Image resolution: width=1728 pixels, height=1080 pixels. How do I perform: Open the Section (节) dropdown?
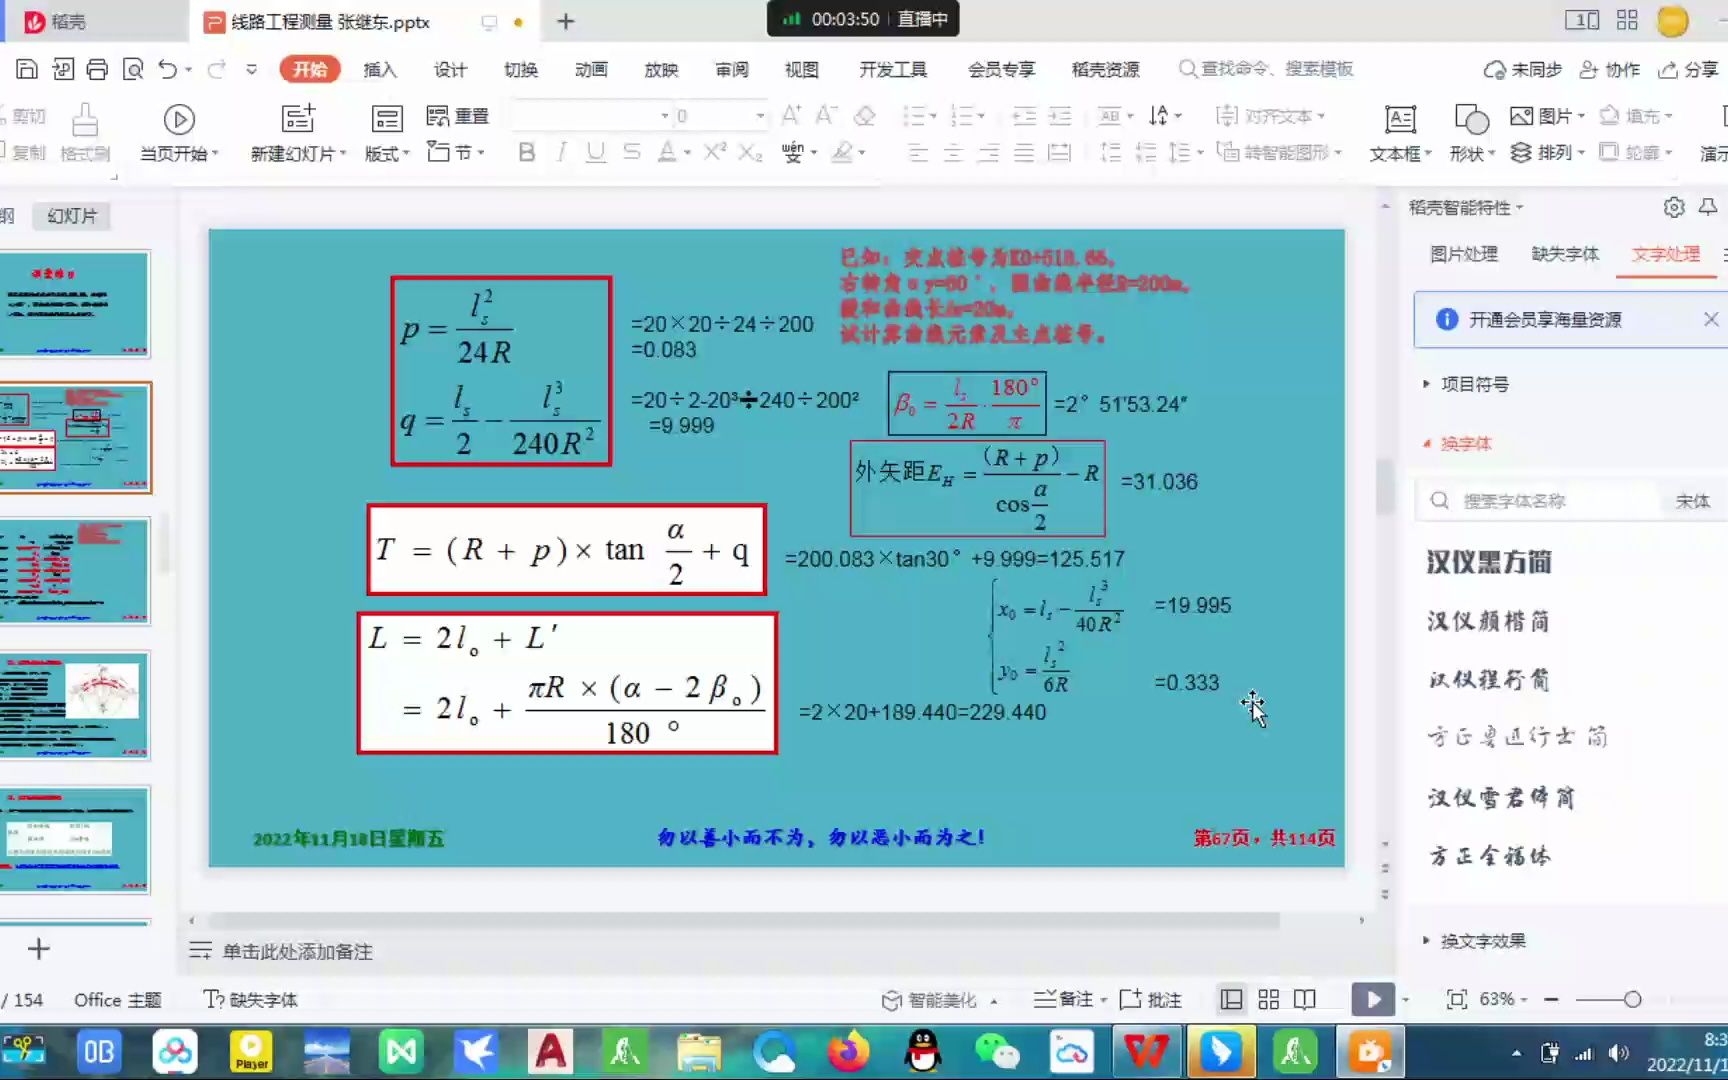(456, 152)
